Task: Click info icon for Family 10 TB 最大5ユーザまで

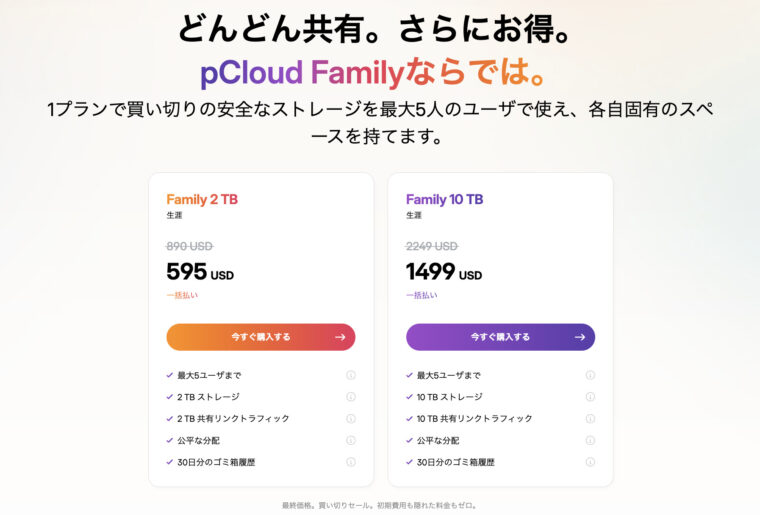Action: [590, 375]
